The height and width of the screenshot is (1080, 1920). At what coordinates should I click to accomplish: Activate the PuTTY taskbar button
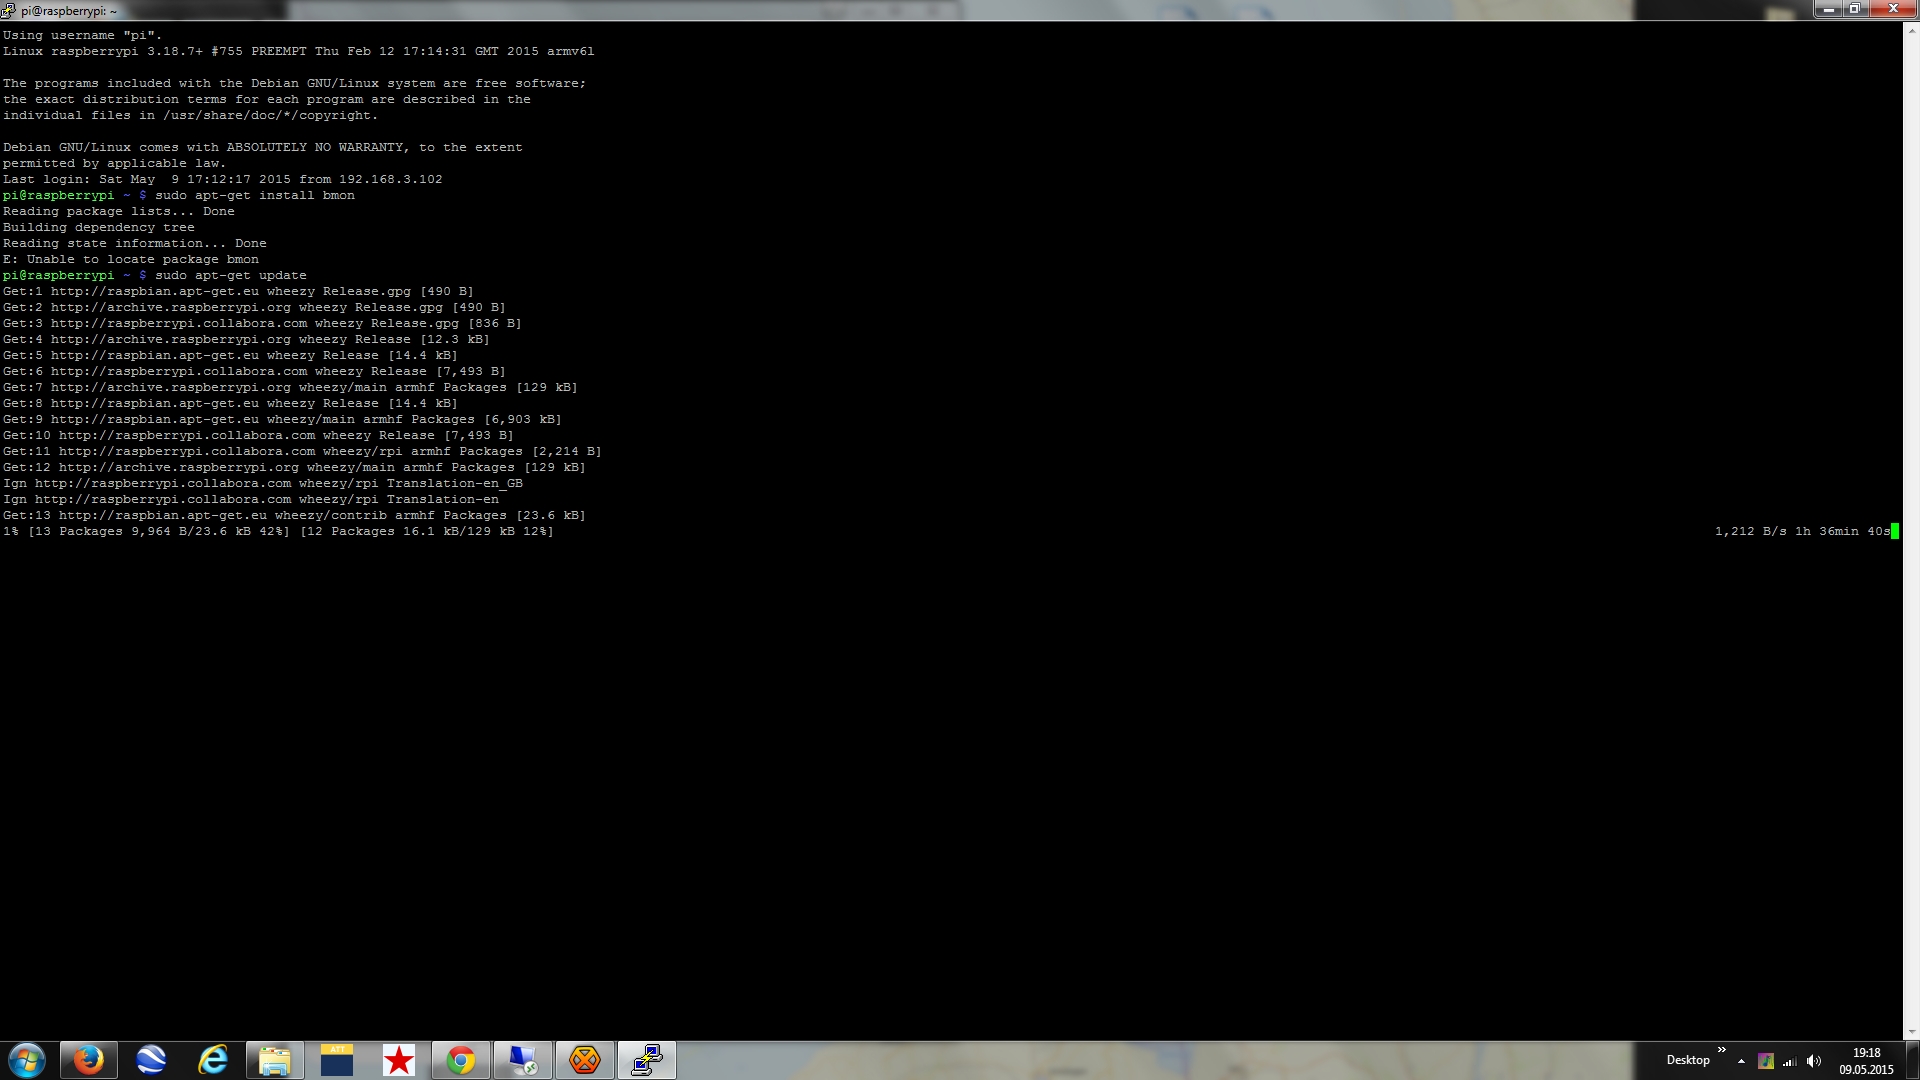pyautogui.click(x=647, y=1060)
